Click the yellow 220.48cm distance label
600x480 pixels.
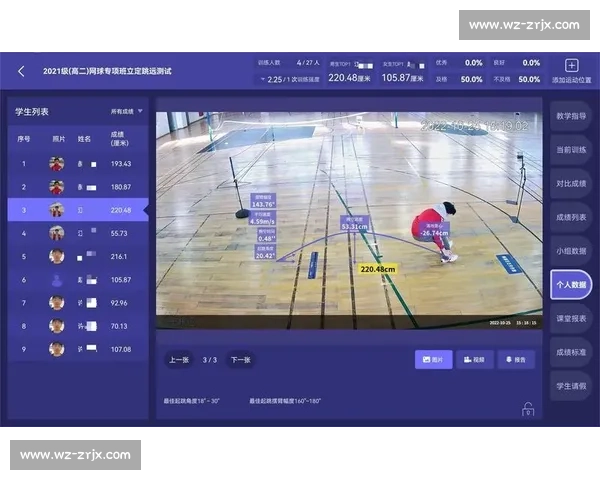click(x=377, y=269)
